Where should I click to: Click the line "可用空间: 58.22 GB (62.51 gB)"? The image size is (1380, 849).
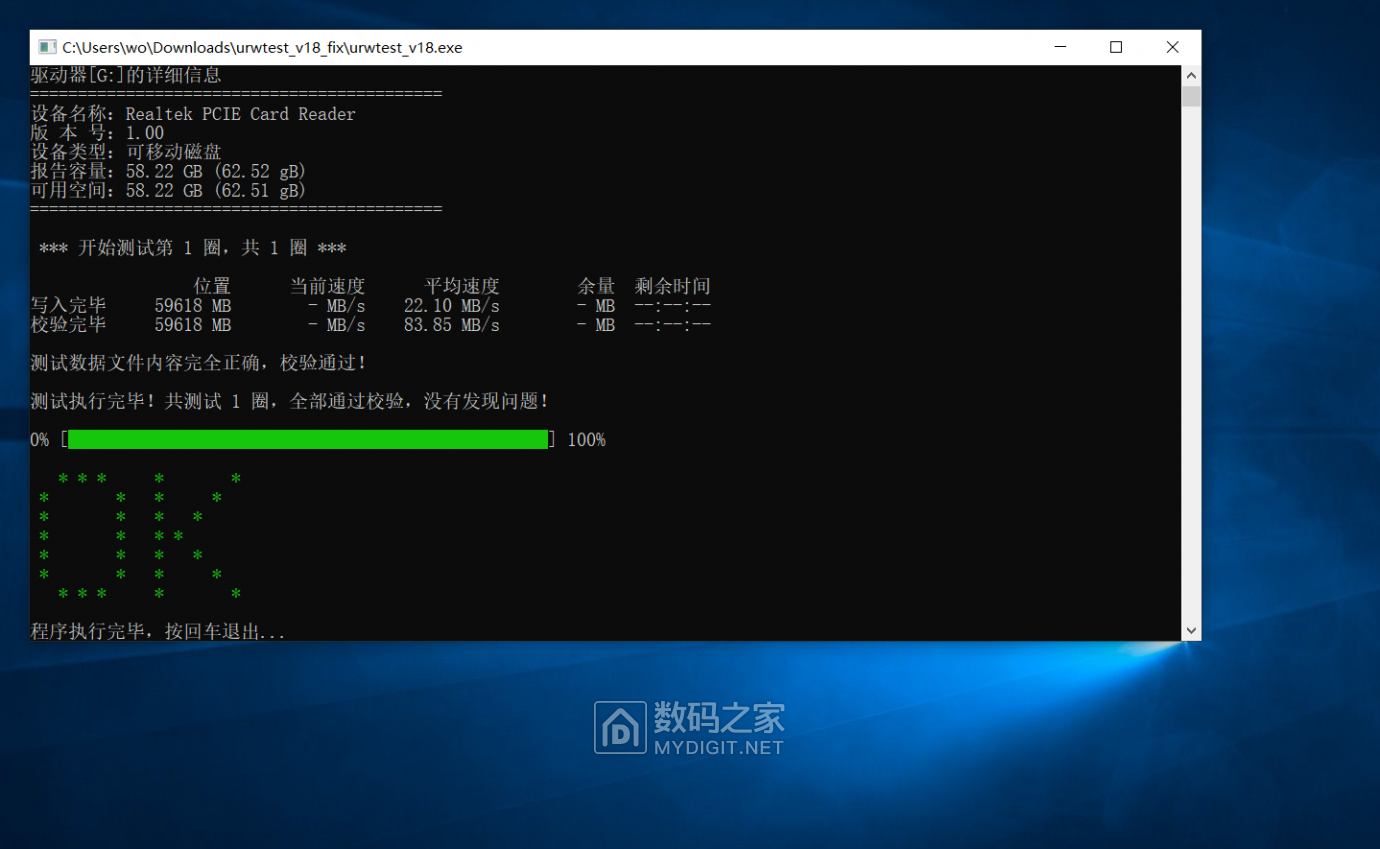tap(168, 191)
